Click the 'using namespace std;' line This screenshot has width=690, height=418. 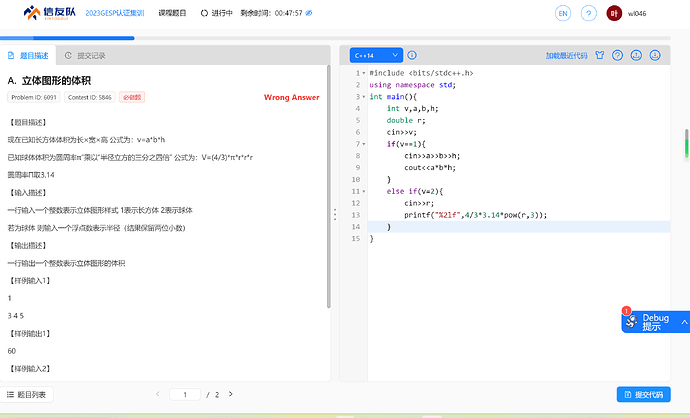click(412, 85)
